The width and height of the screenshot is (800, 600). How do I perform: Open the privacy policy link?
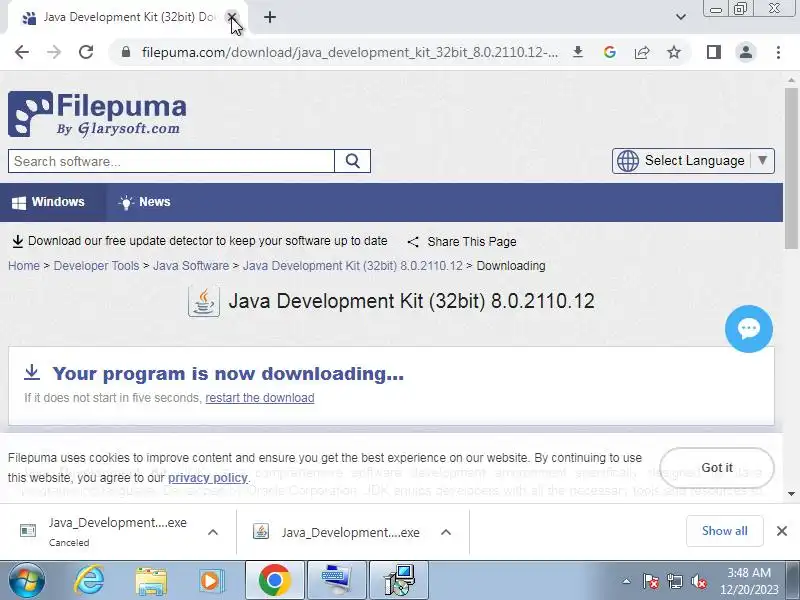tap(208, 478)
